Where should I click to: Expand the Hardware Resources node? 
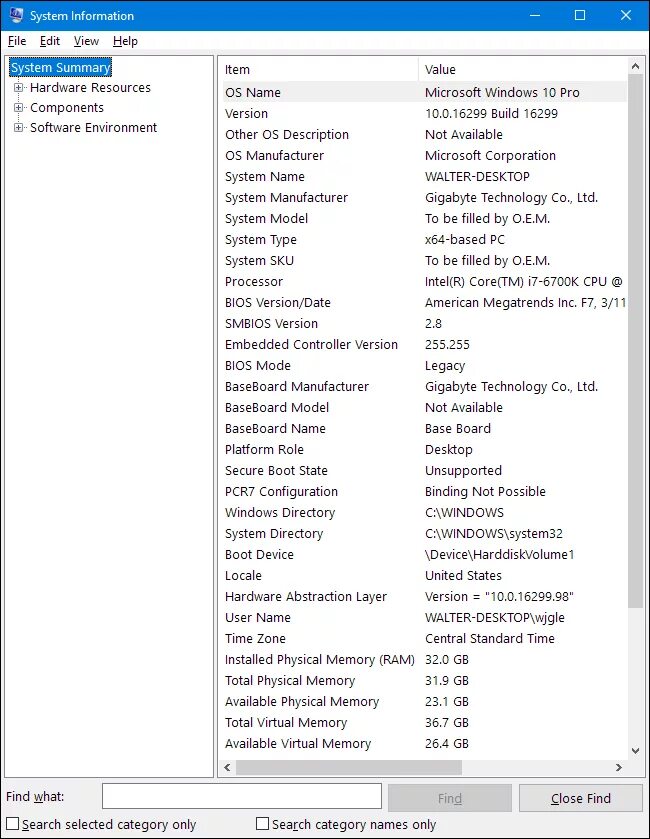click(x=18, y=87)
